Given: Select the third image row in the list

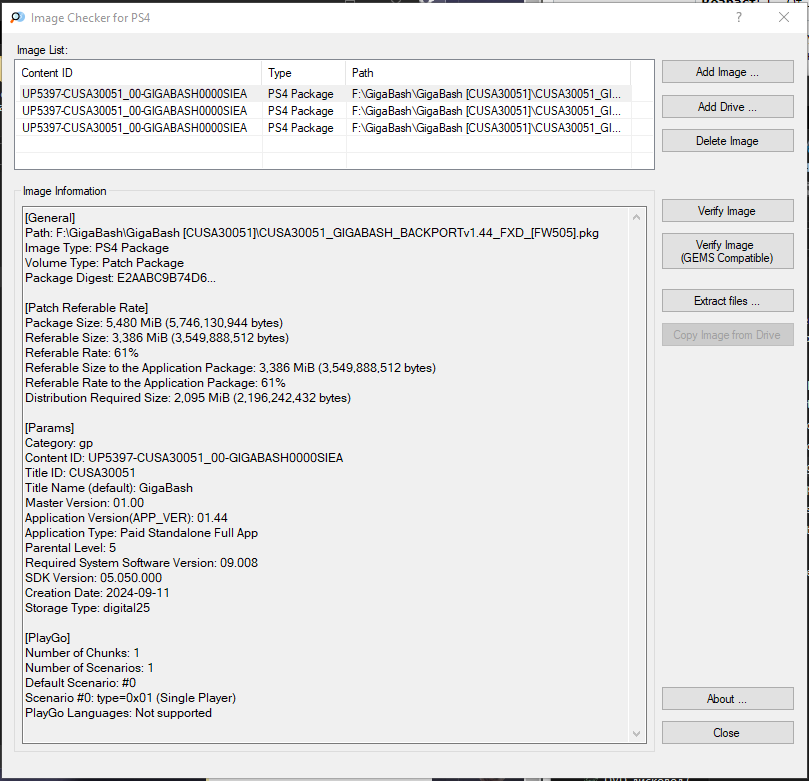Looking at the screenshot, I should 323,128.
